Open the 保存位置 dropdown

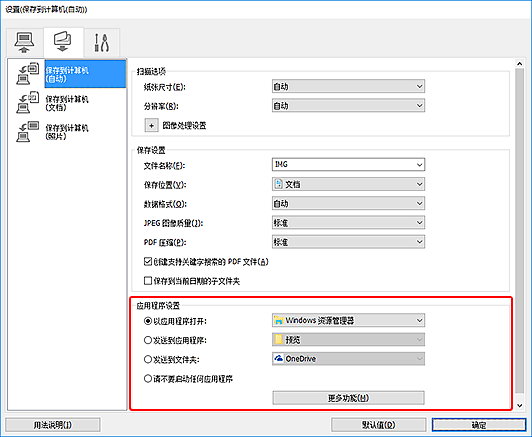point(348,184)
